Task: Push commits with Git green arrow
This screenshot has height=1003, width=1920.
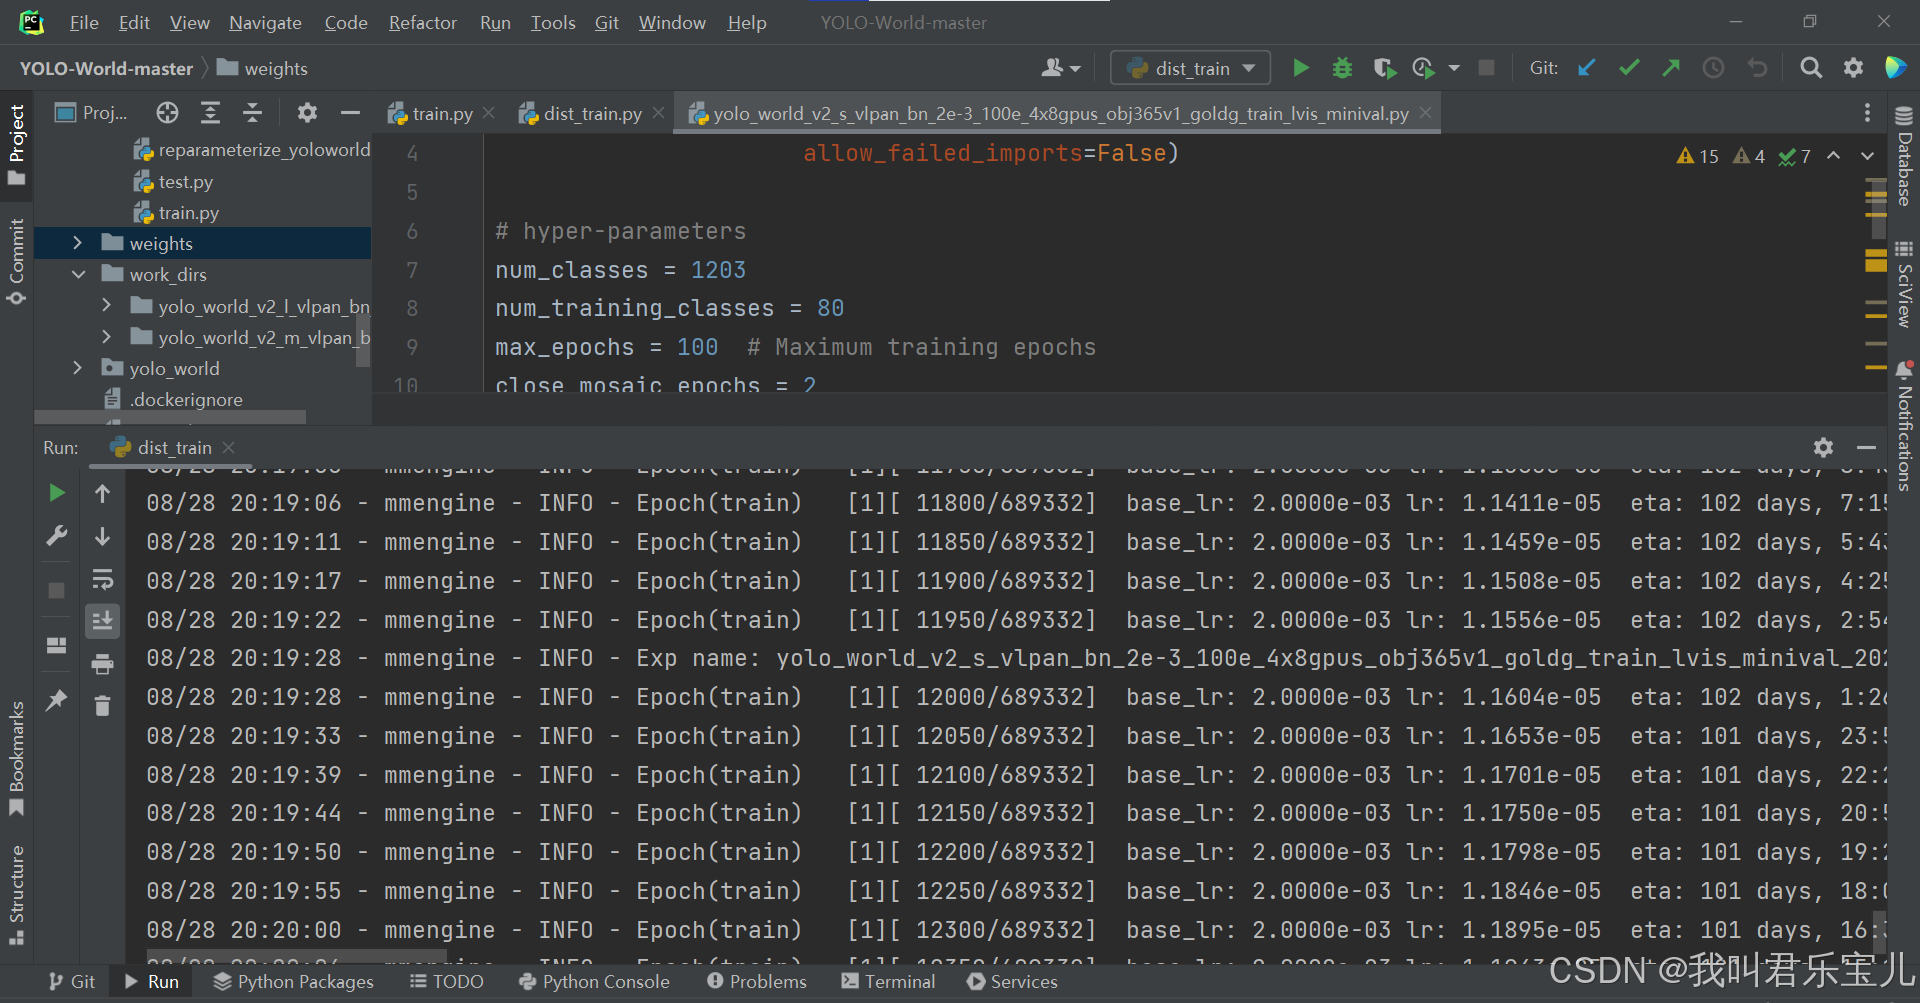Action: 1671,68
